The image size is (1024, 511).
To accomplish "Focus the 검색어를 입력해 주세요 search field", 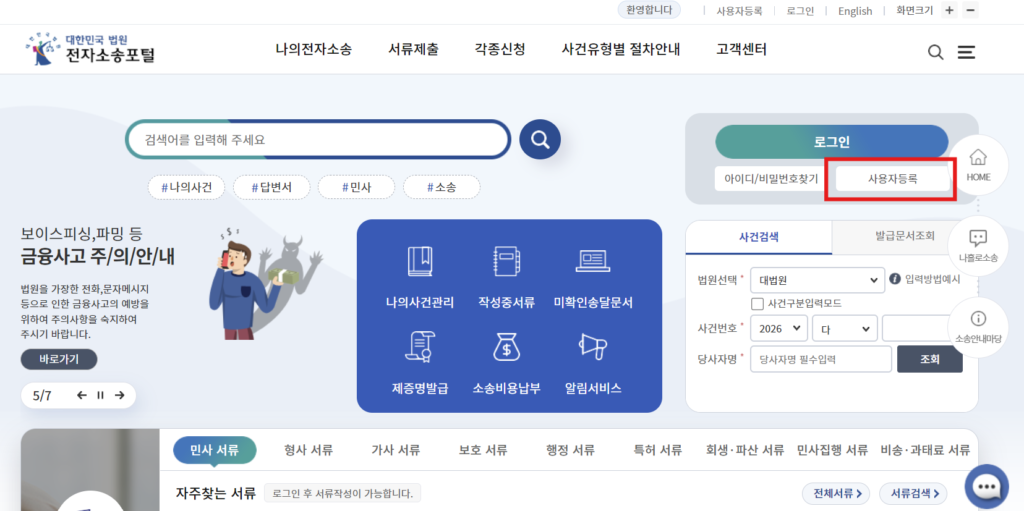I will tap(318, 140).
